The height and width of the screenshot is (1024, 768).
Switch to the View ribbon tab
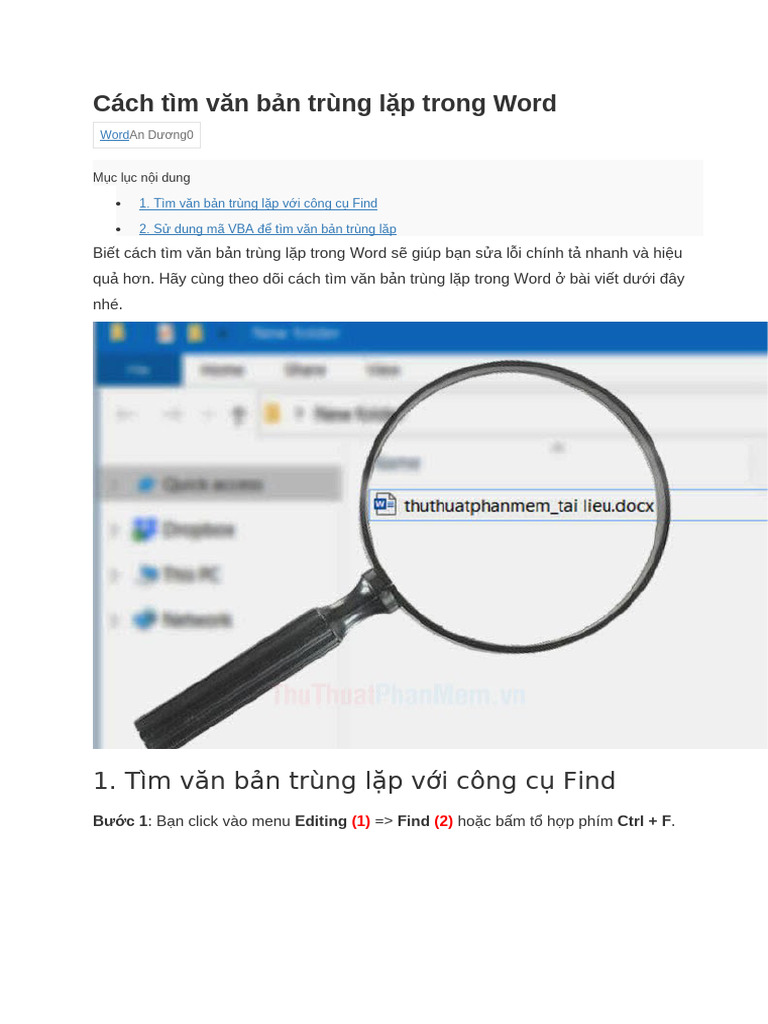coord(383,370)
